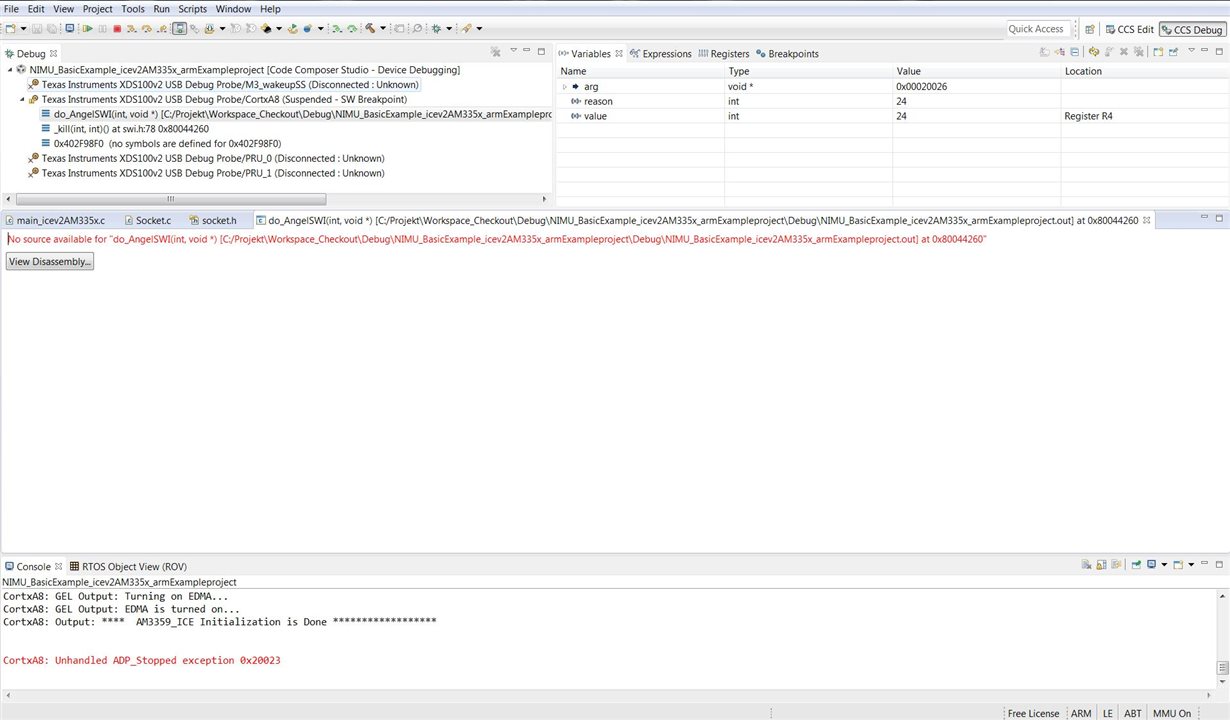Open main_icev2AM335x.c editor tab
This screenshot has width=1230, height=720.
[x=54, y=220]
